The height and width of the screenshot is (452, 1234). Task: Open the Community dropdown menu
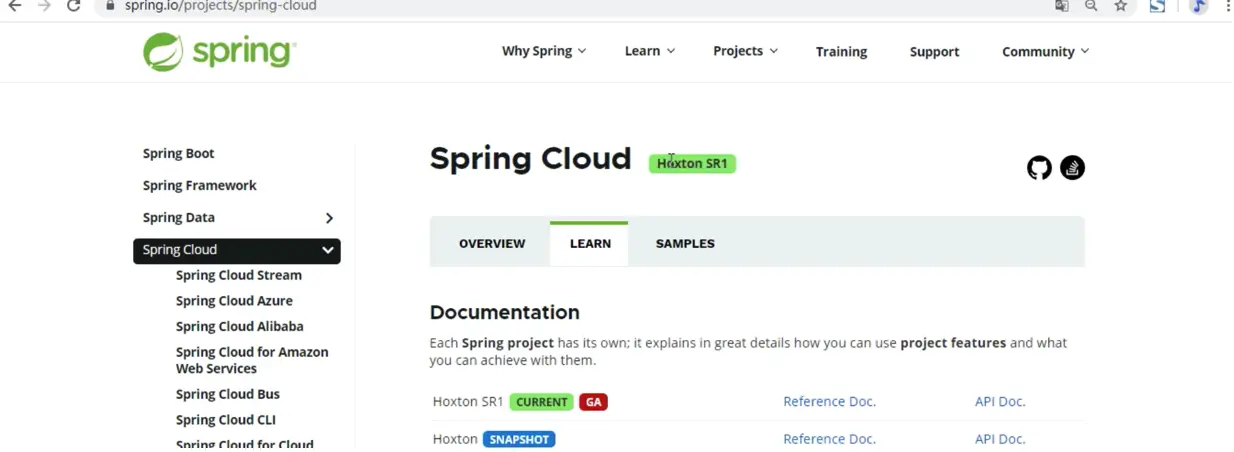click(x=1046, y=51)
